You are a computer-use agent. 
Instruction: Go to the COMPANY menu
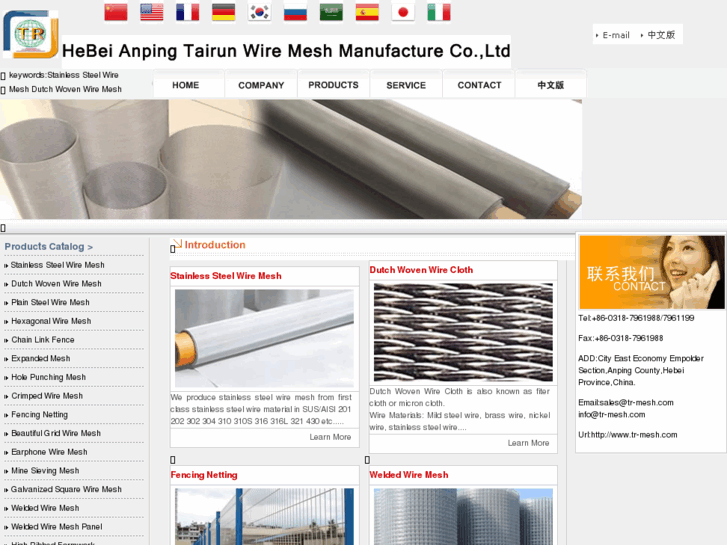[x=261, y=85]
